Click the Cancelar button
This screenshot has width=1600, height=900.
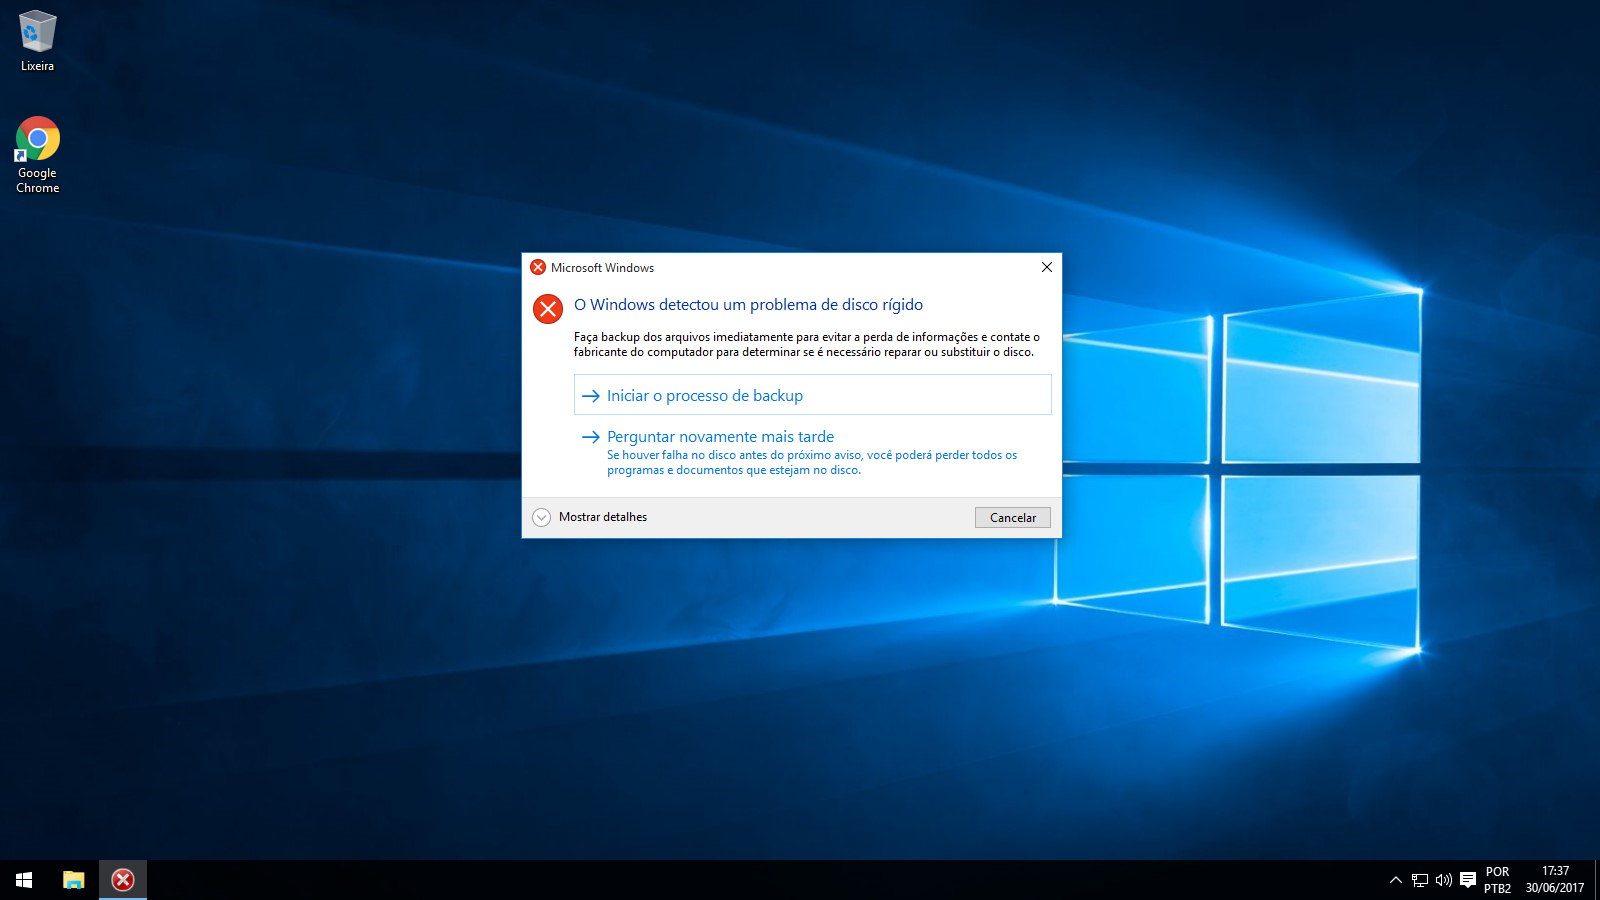point(1012,518)
